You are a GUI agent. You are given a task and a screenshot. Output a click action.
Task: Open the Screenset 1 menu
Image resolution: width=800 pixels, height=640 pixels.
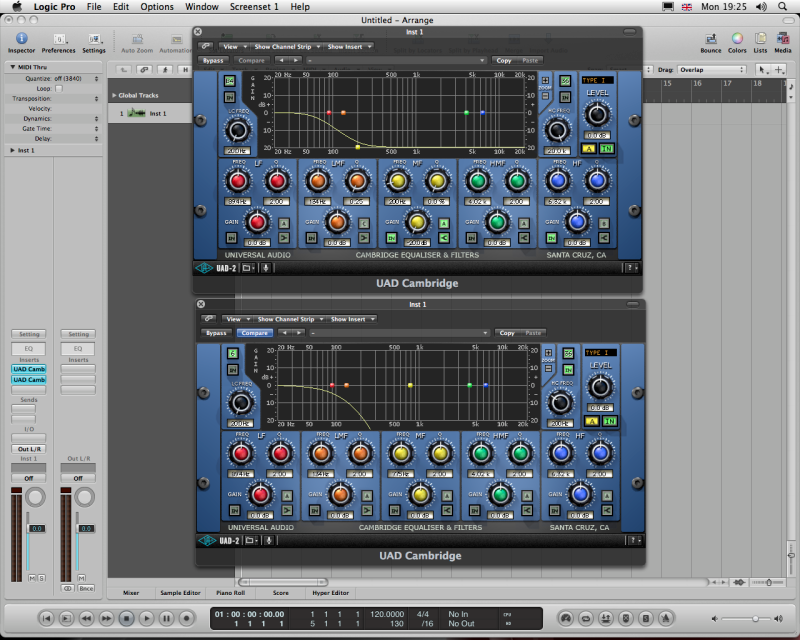tap(254, 7)
